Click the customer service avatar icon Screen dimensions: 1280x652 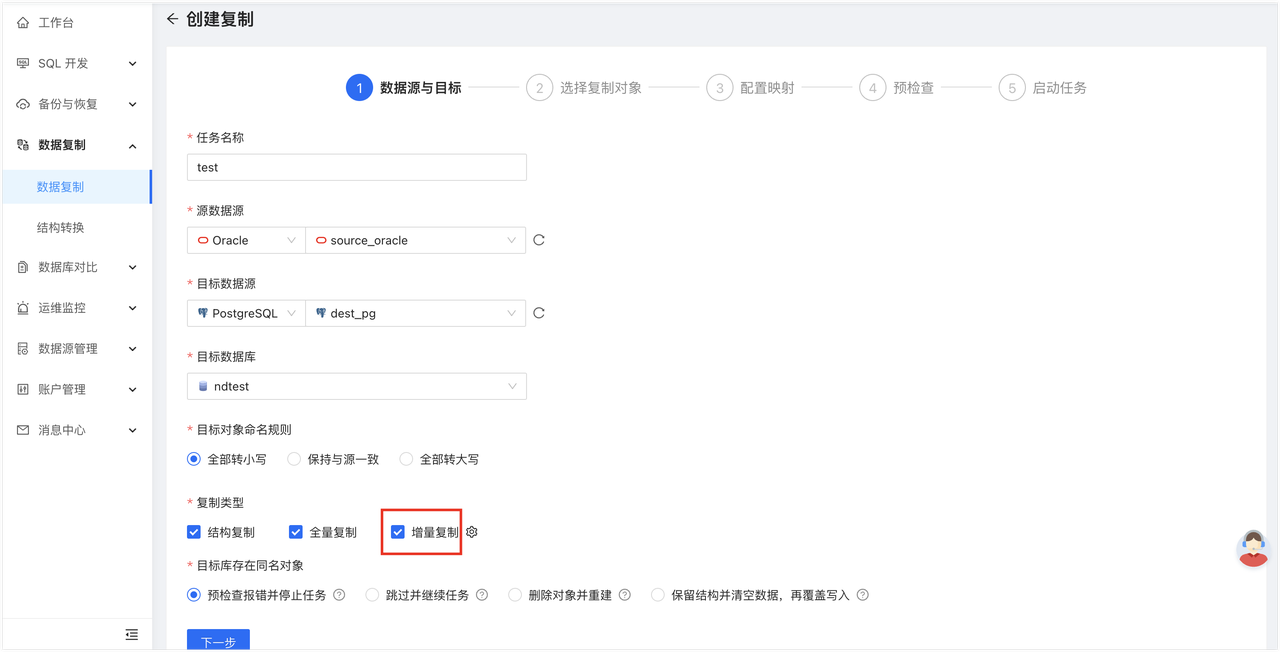click(x=1253, y=547)
